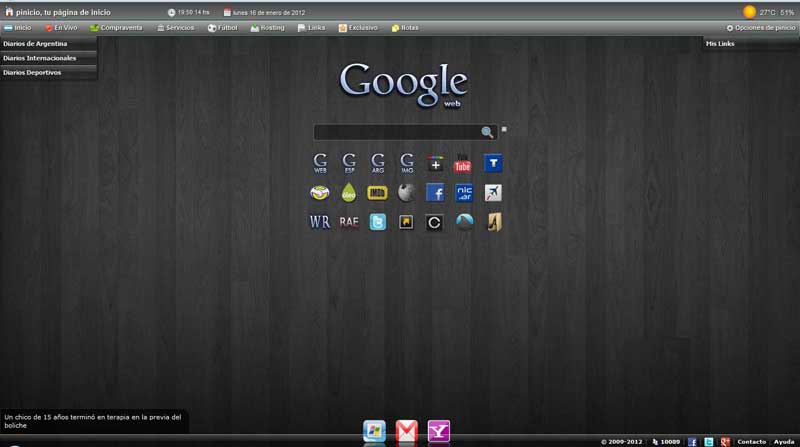Open Gmail from the bottom dock

point(406,431)
